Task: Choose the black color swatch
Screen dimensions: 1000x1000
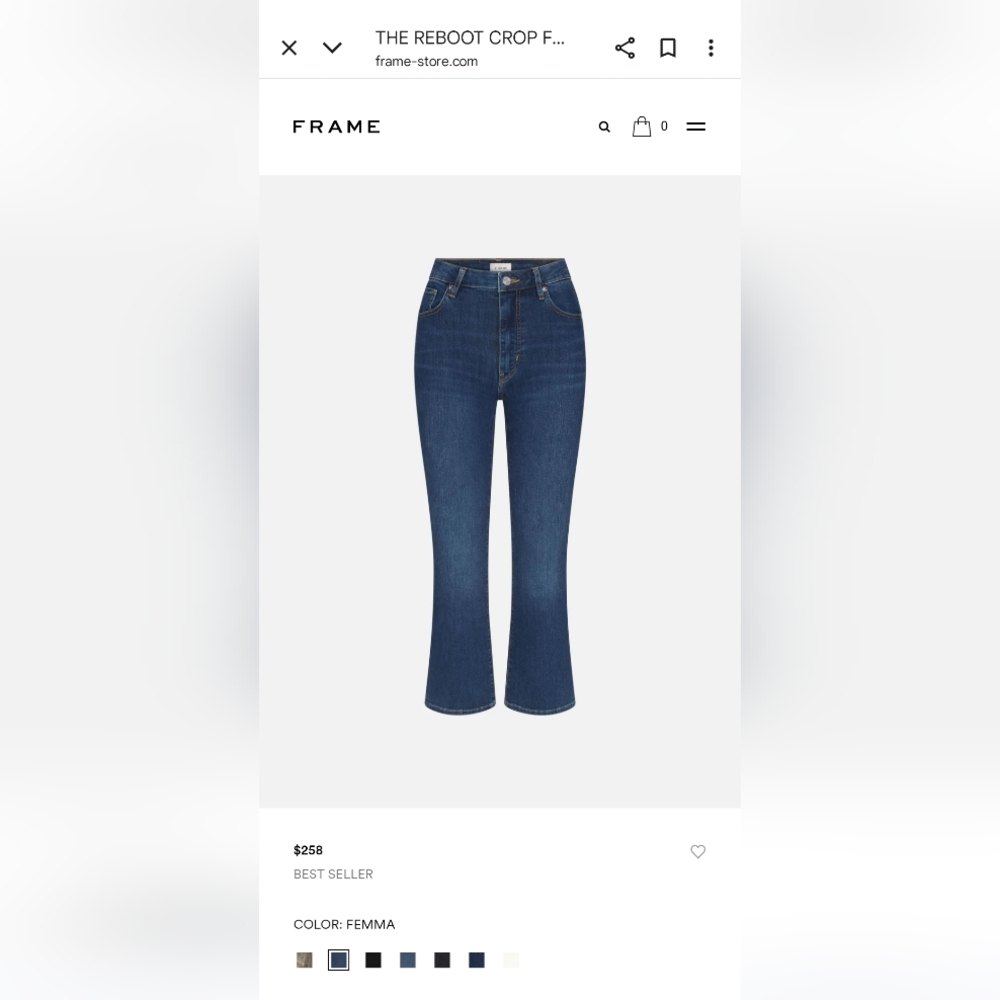Action: (373, 960)
